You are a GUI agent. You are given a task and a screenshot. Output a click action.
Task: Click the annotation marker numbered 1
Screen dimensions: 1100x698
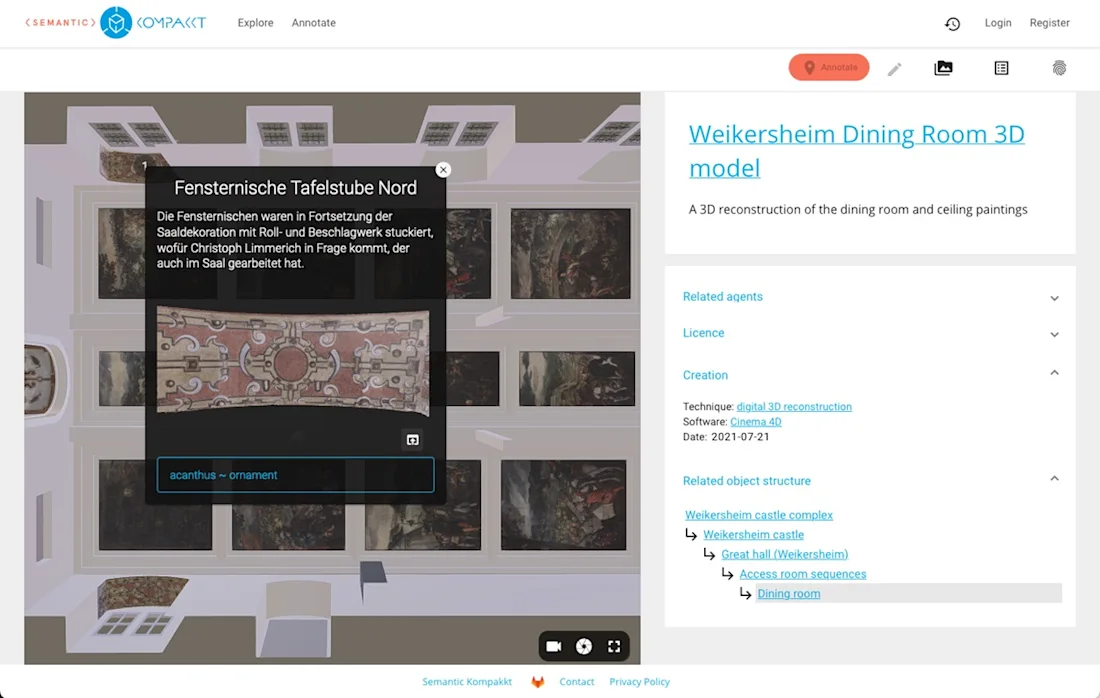point(144,166)
